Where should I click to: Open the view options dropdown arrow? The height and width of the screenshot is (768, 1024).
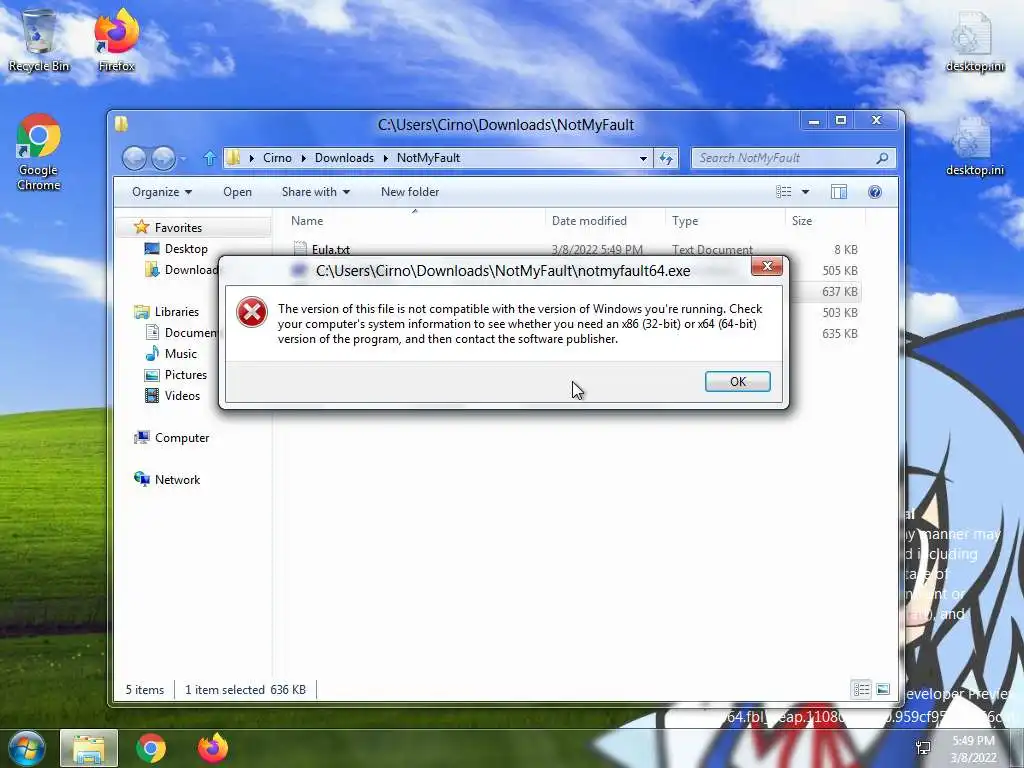805,191
